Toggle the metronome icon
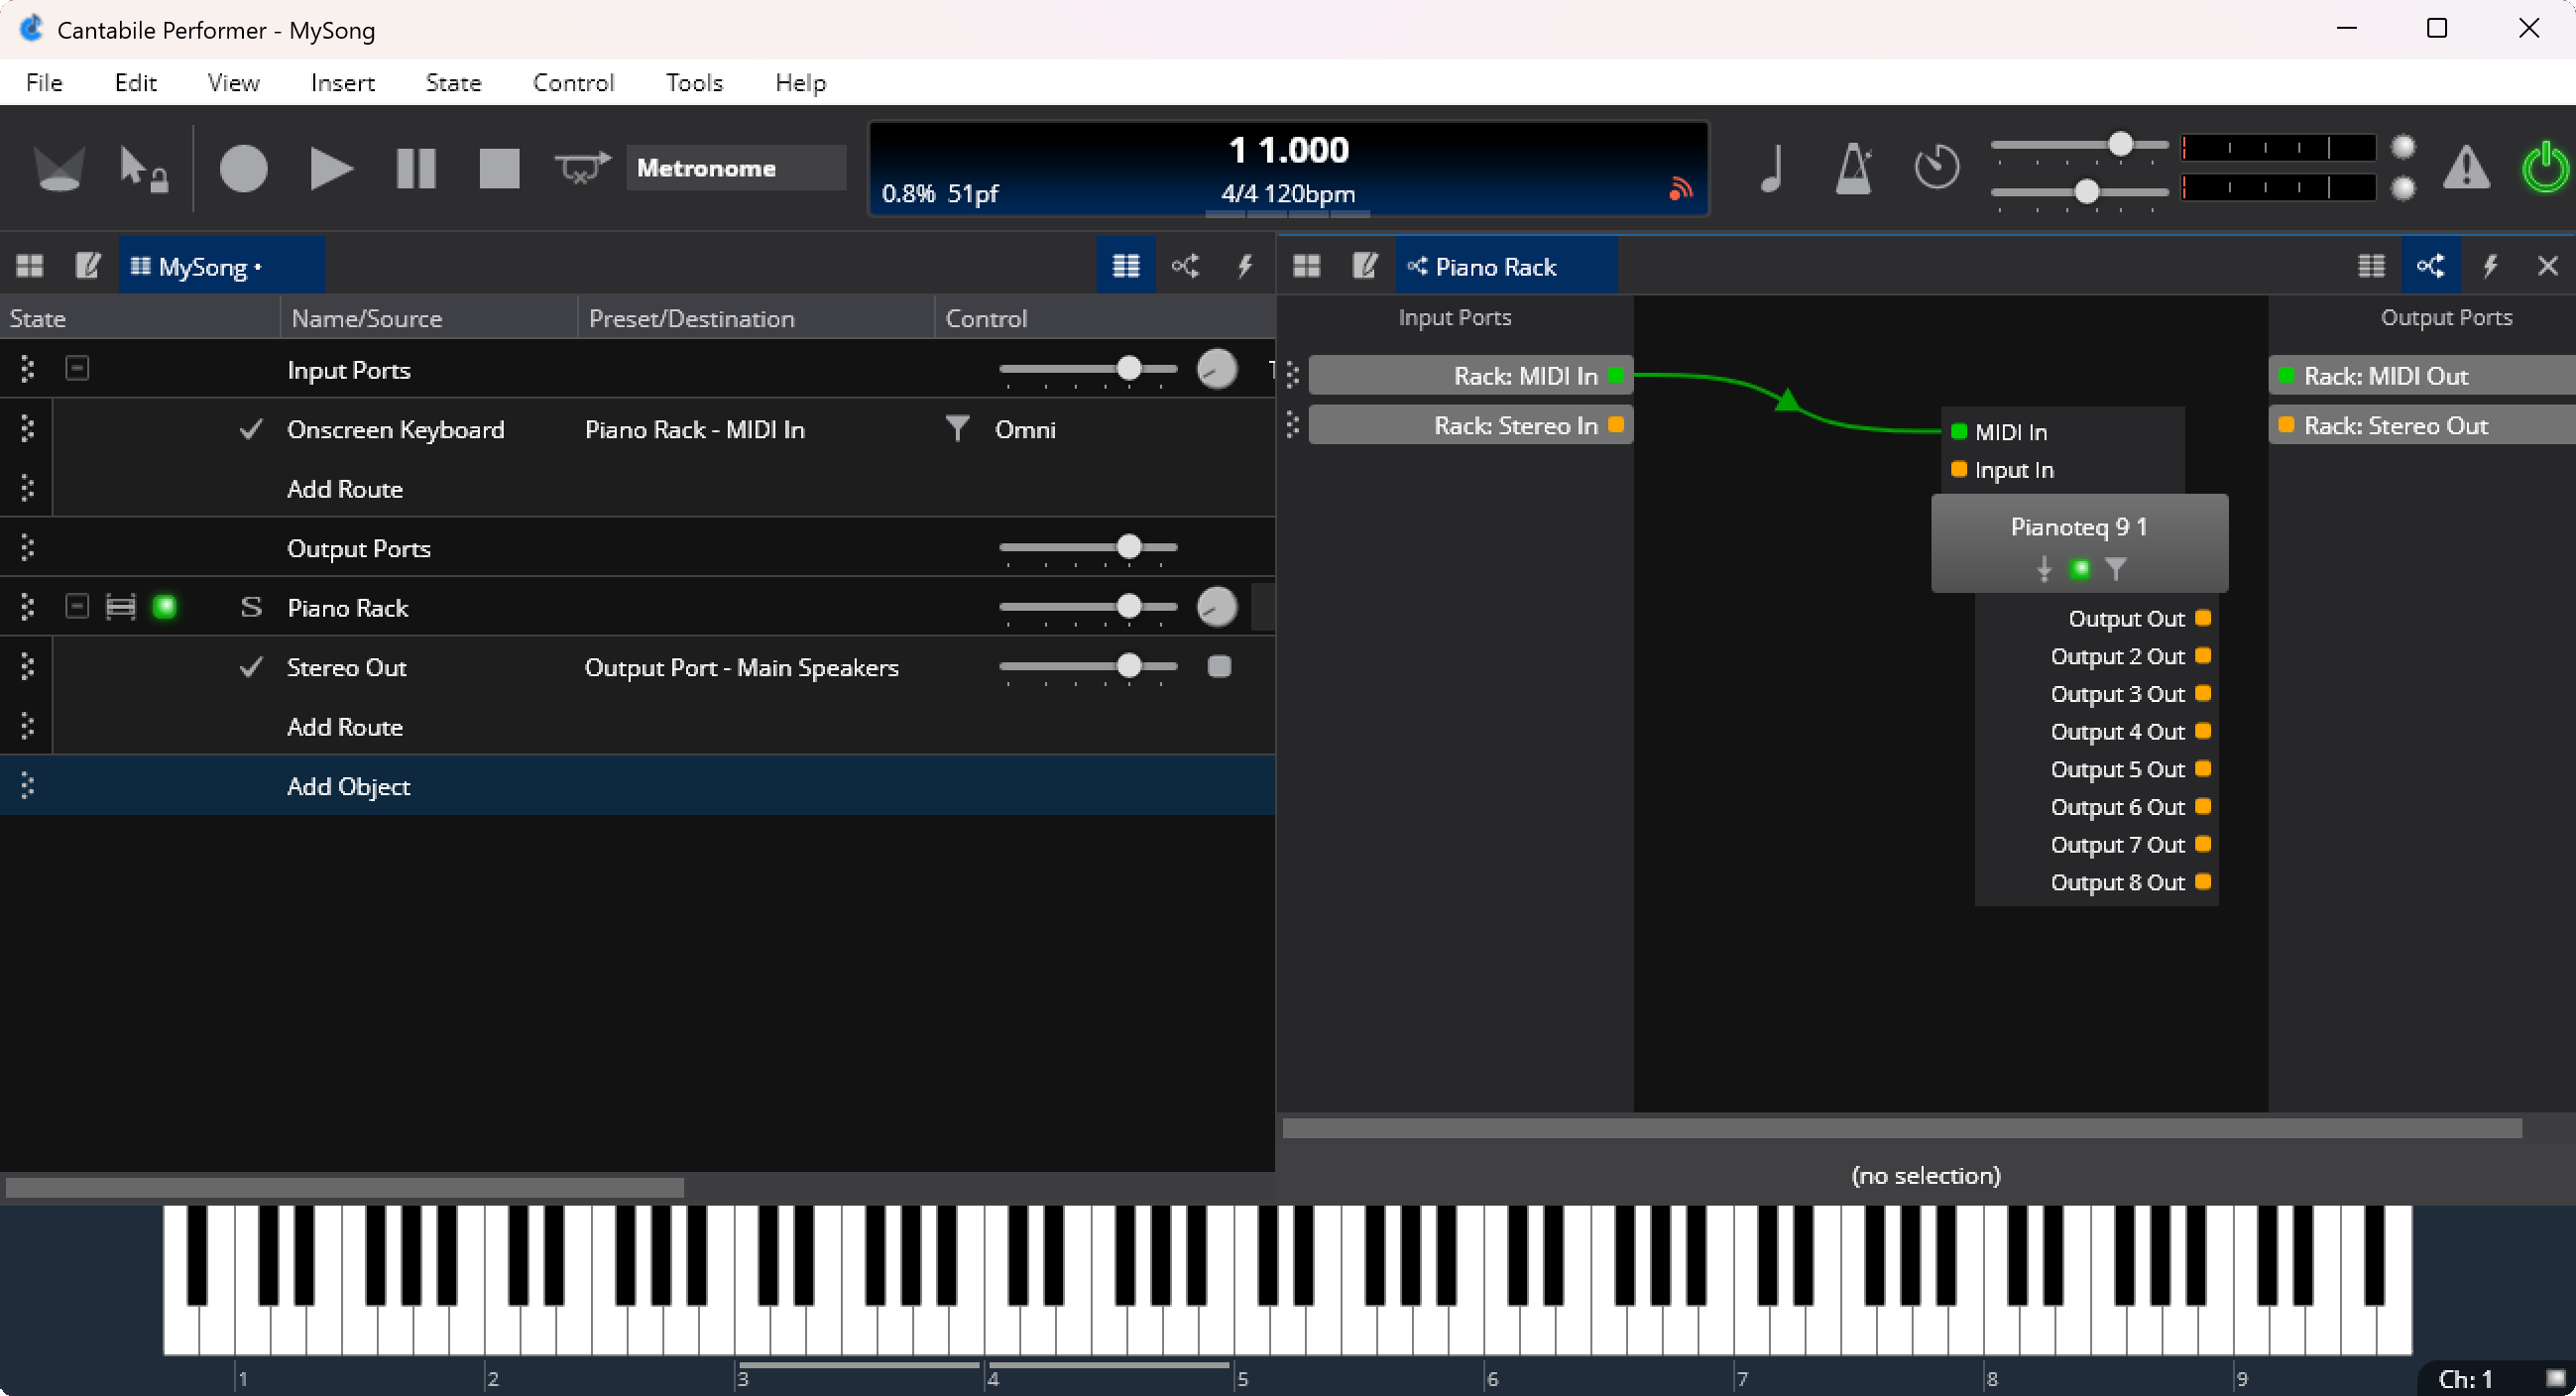 pos(1853,168)
